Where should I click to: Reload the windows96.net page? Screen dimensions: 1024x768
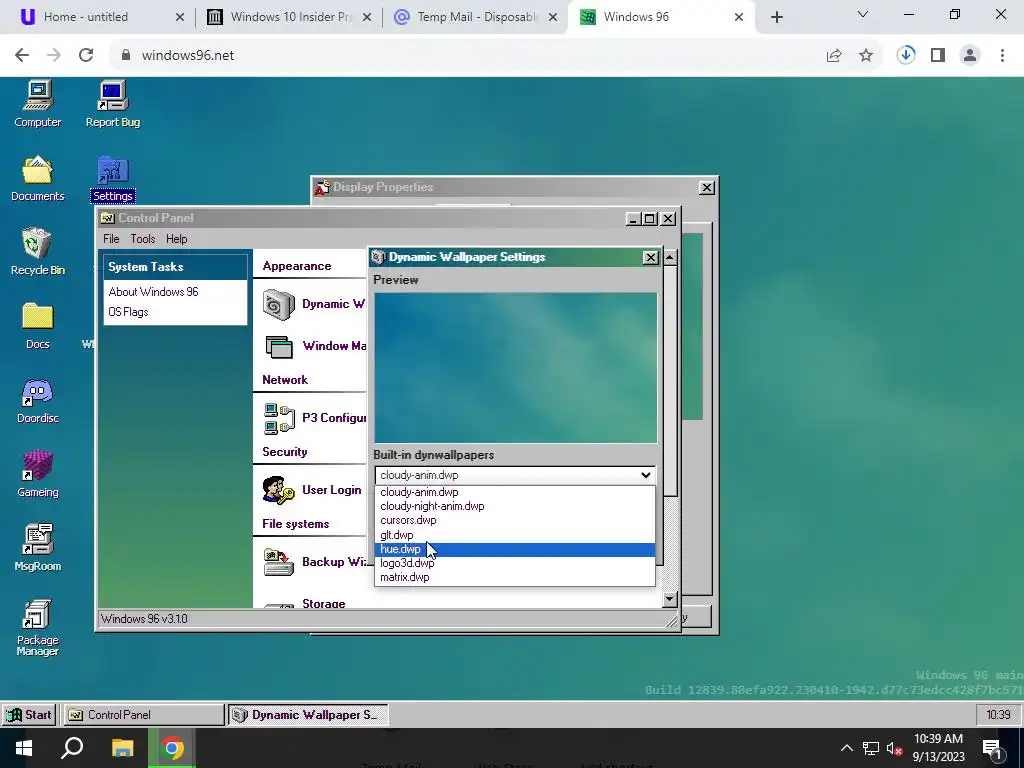tap(86, 56)
